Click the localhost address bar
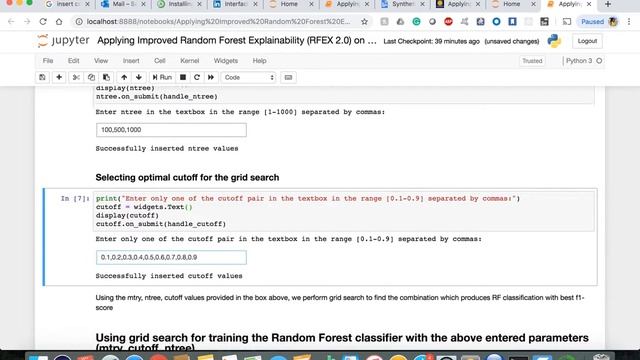This screenshot has width=640, height=360. [x=218, y=22]
